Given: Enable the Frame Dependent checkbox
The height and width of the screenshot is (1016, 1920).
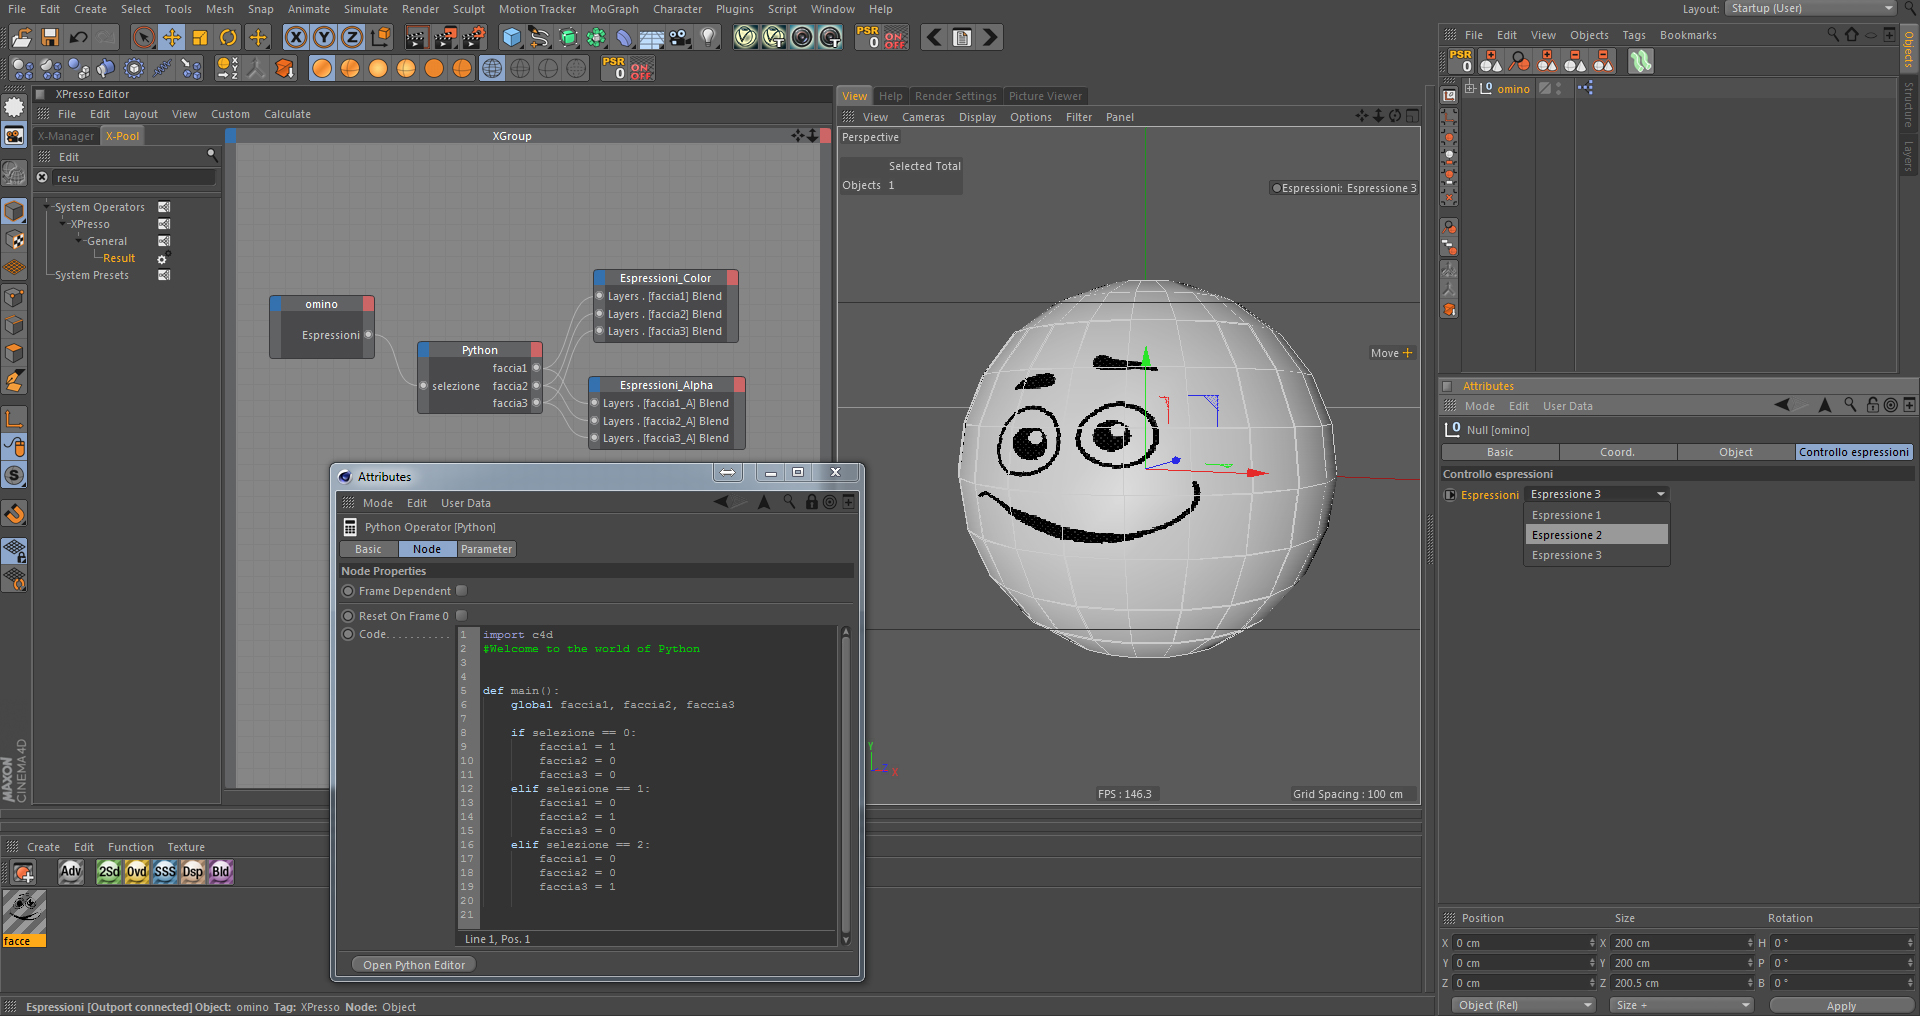Looking at the screenshot, I should 461,591.
